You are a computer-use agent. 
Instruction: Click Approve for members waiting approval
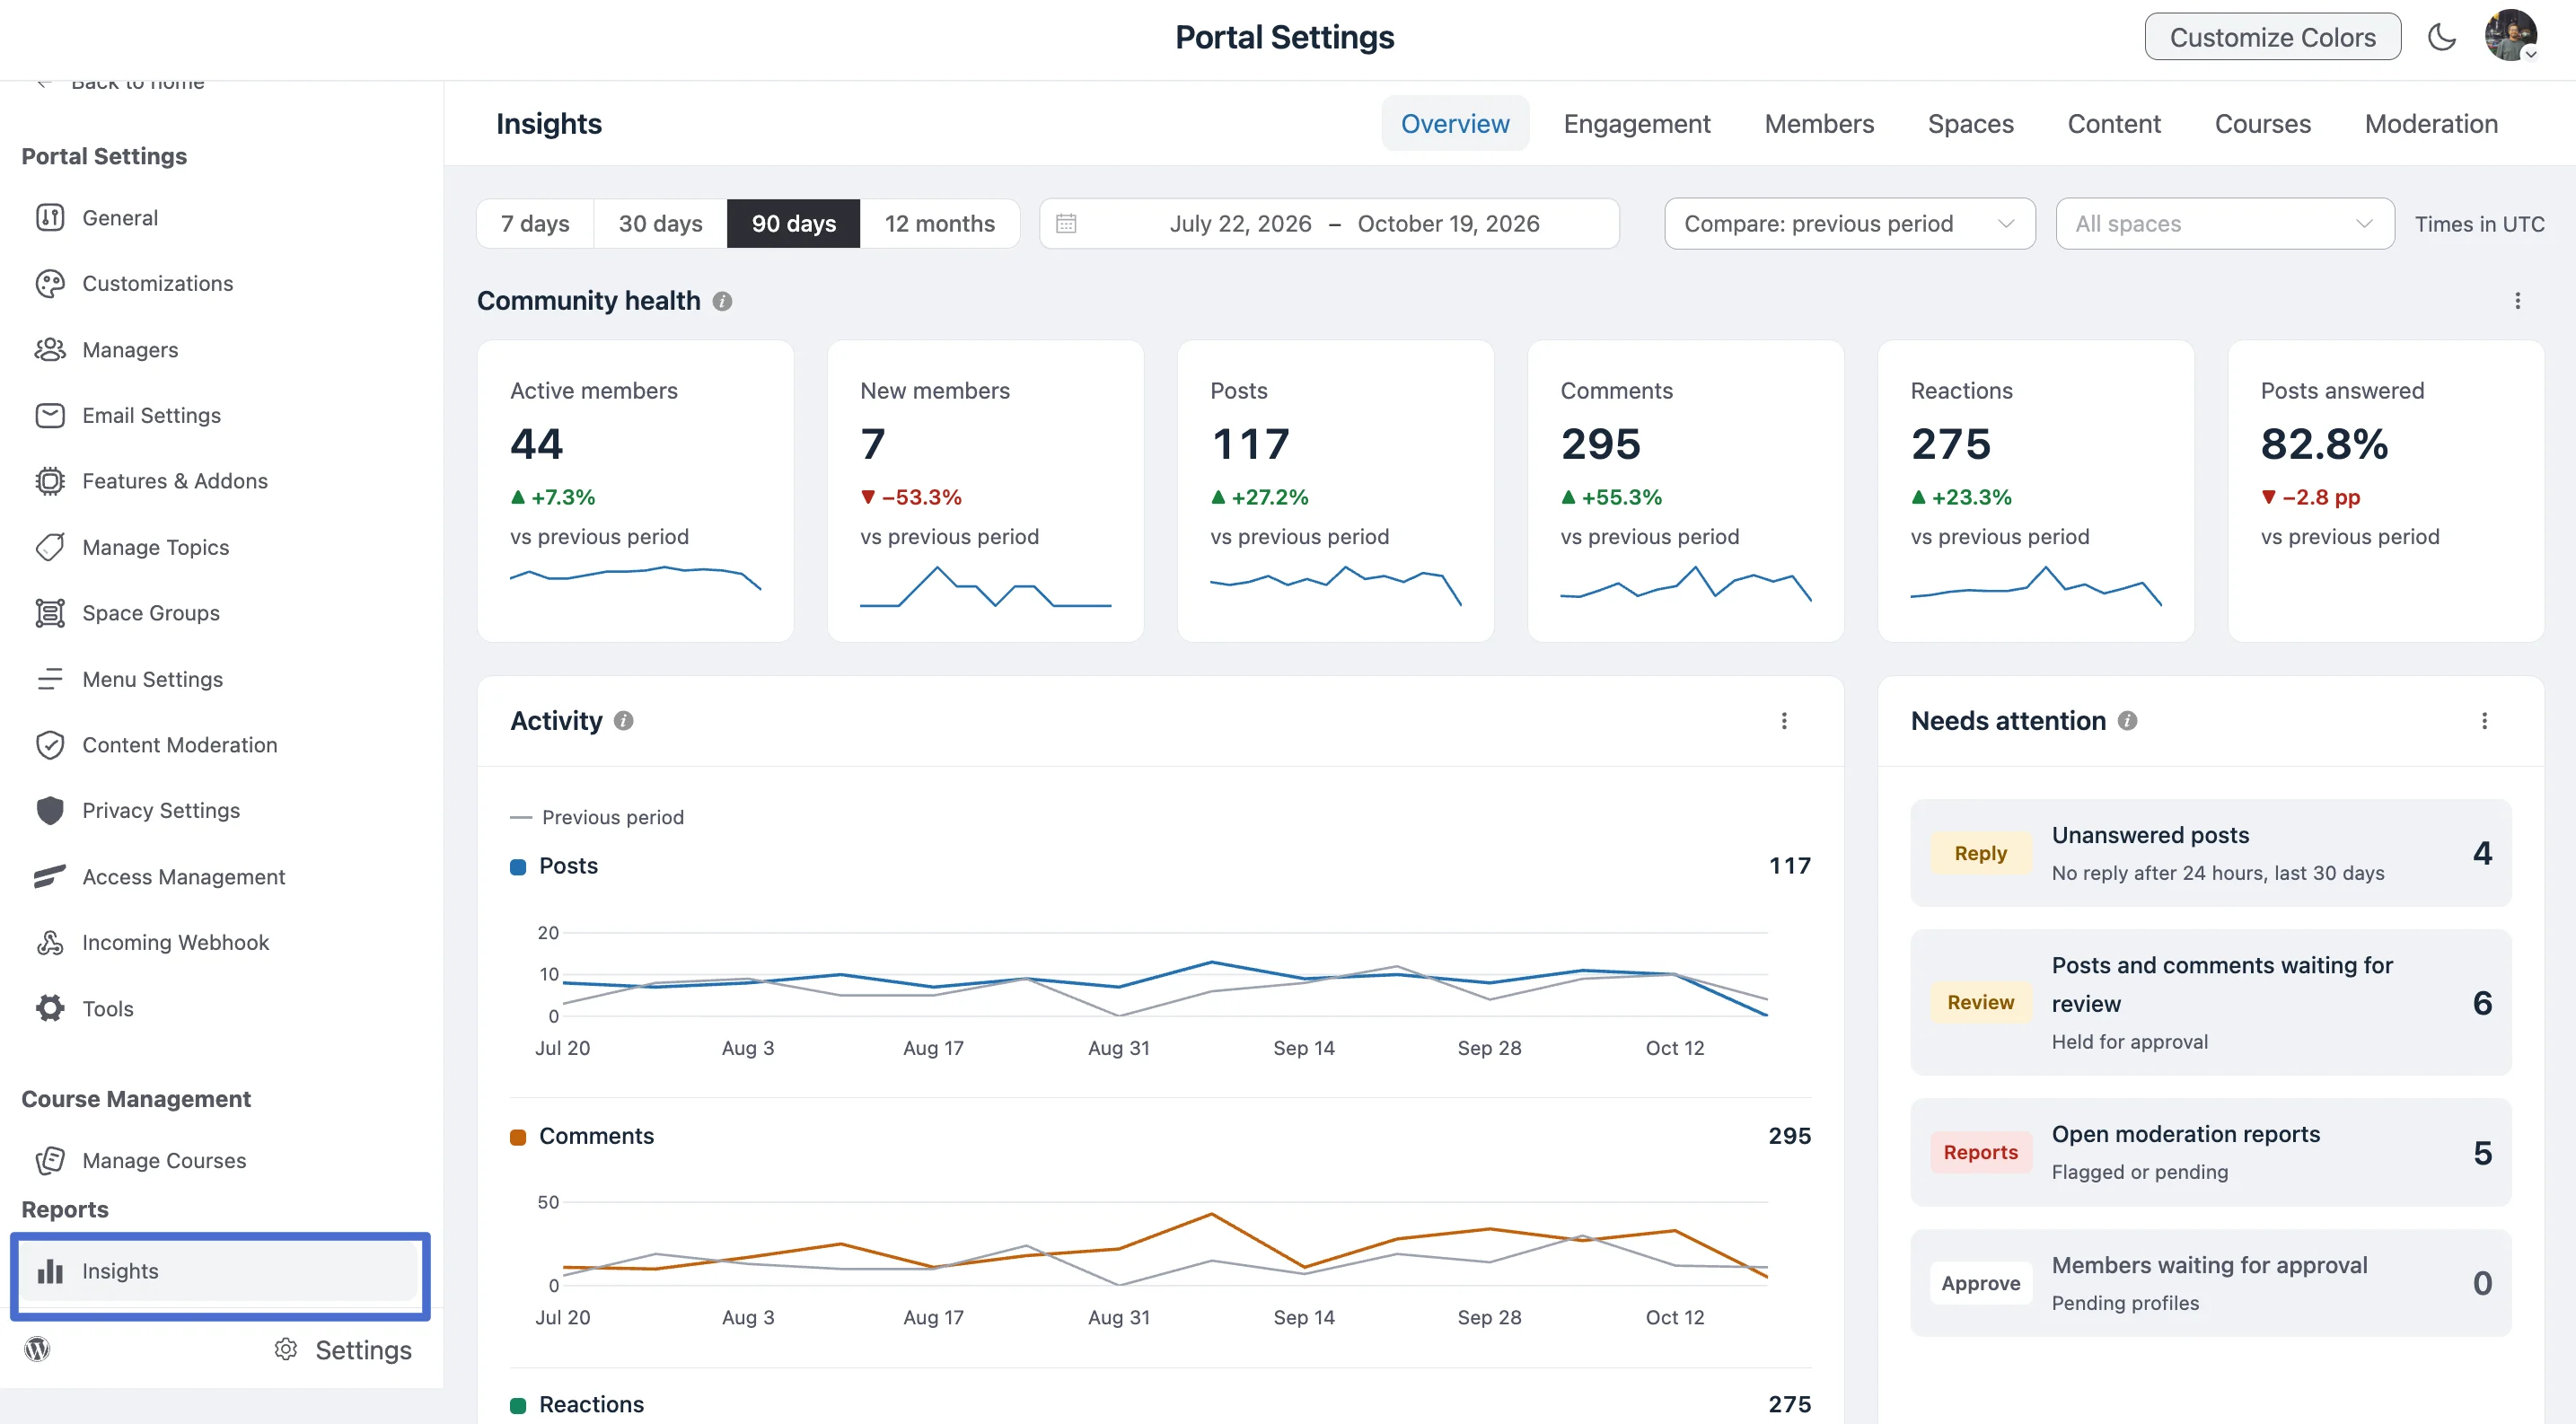1980,1283
